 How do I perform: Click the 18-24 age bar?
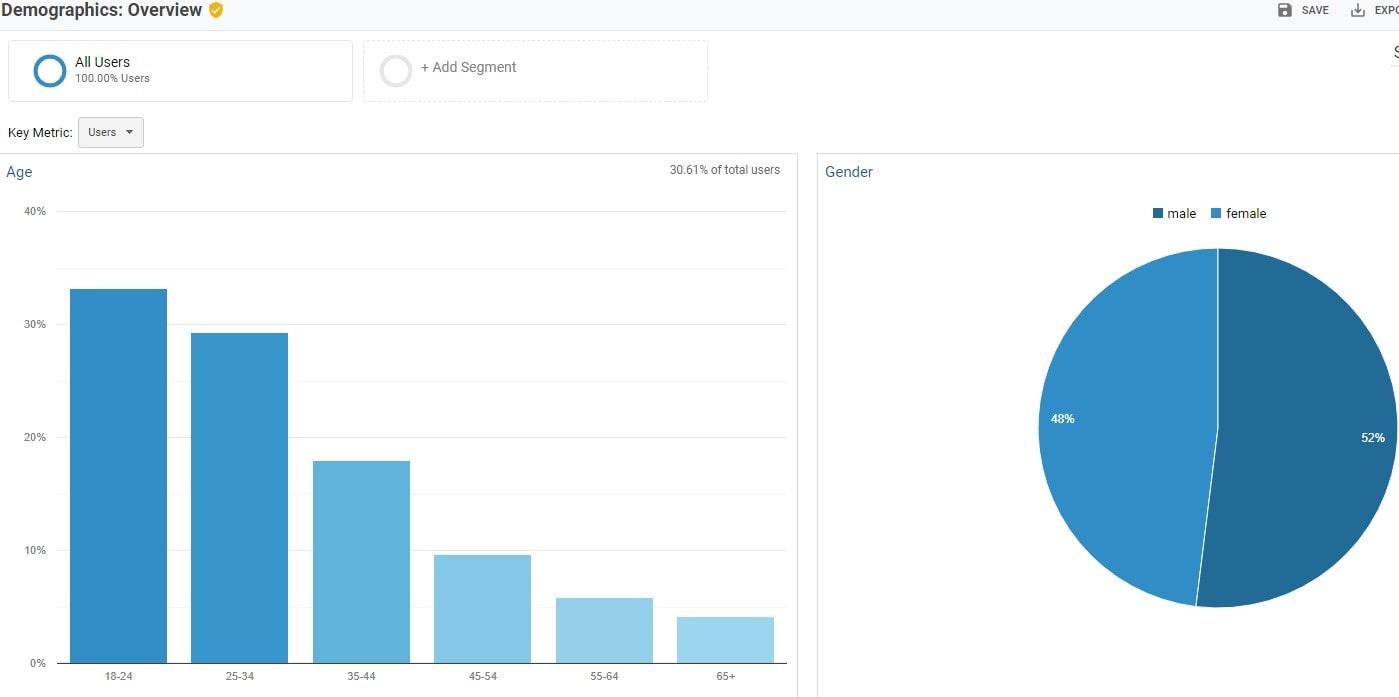(118, 476)
